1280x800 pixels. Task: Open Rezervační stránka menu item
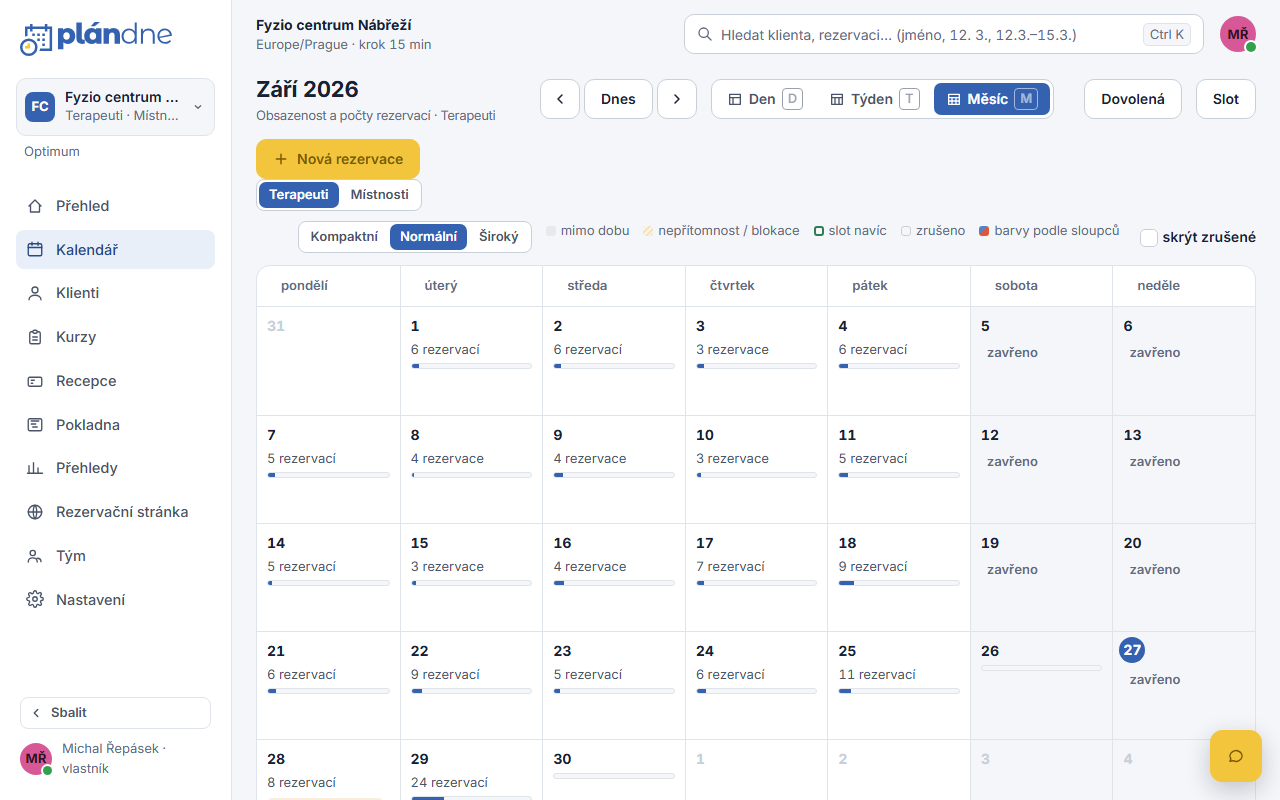tap(115, 512)
